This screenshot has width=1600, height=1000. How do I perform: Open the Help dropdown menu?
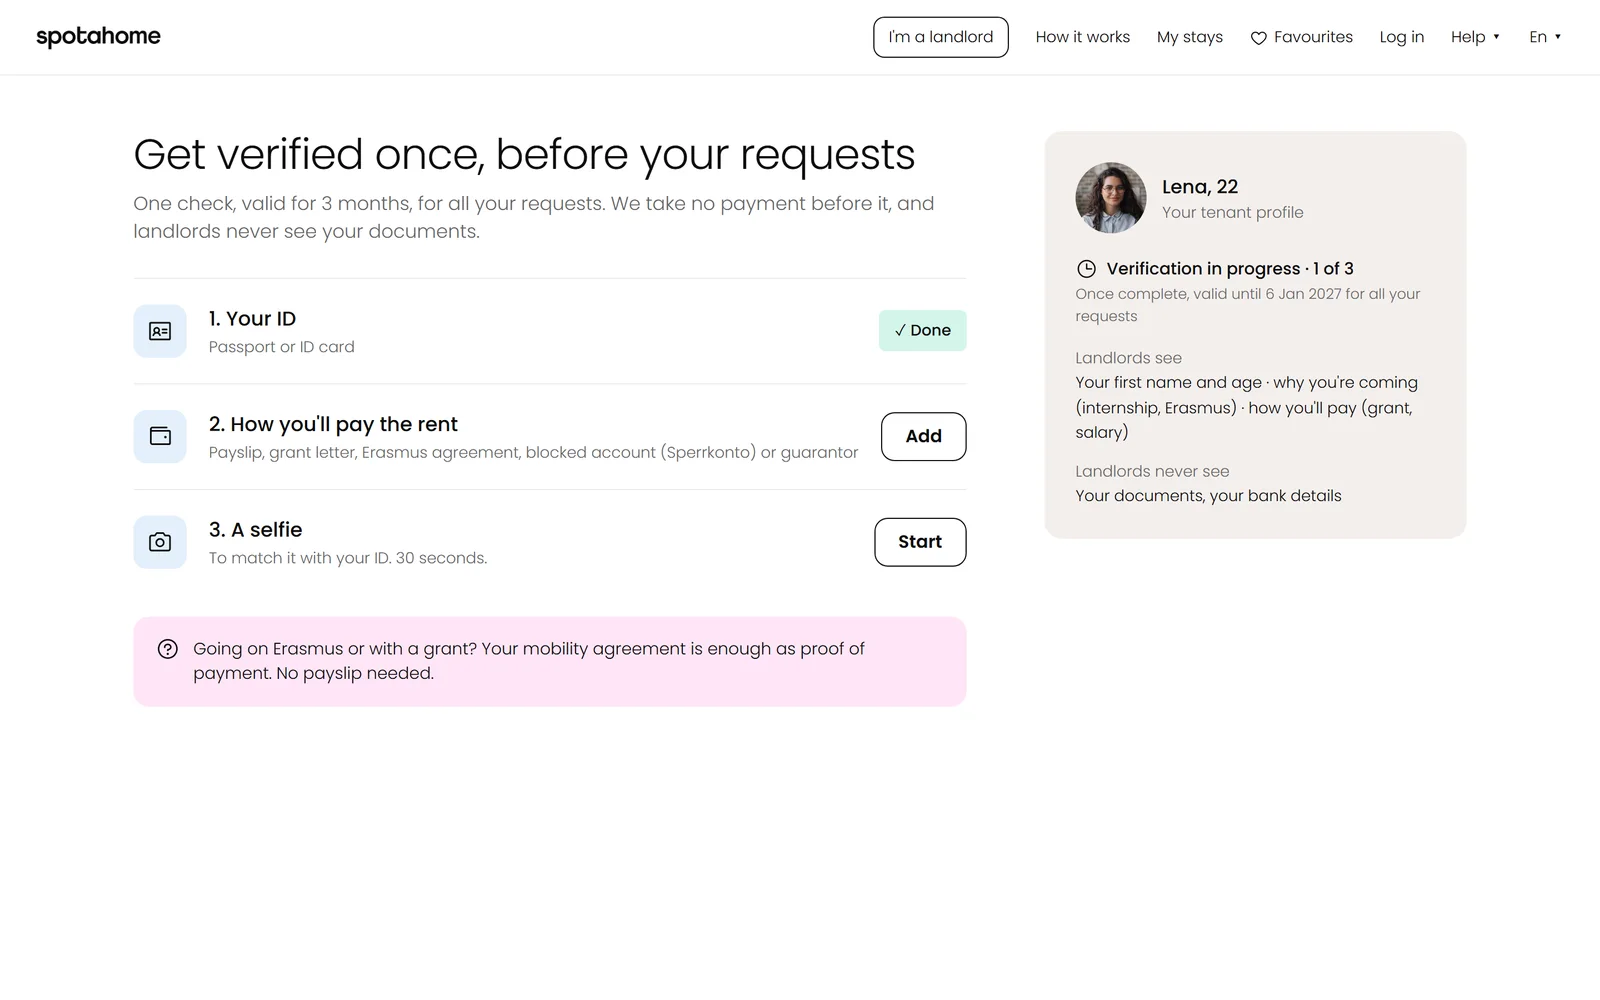pyautogui.click(x=1475, y=37)
